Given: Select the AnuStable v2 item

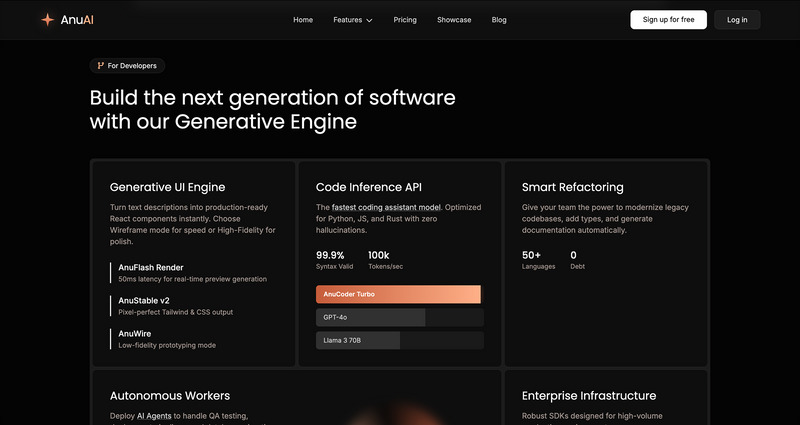Looking at the screenshot, I should click(172, 306).
